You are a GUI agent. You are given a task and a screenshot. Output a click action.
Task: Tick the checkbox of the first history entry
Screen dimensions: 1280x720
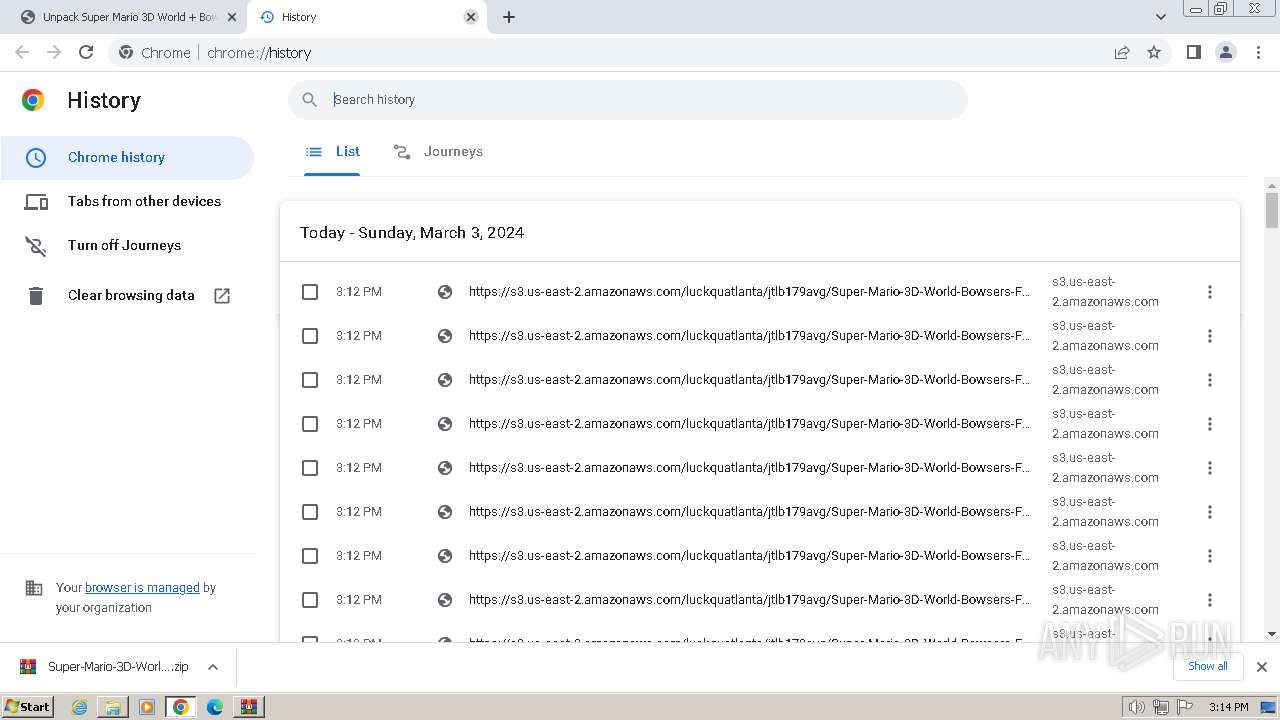click(x=310, y=292)
